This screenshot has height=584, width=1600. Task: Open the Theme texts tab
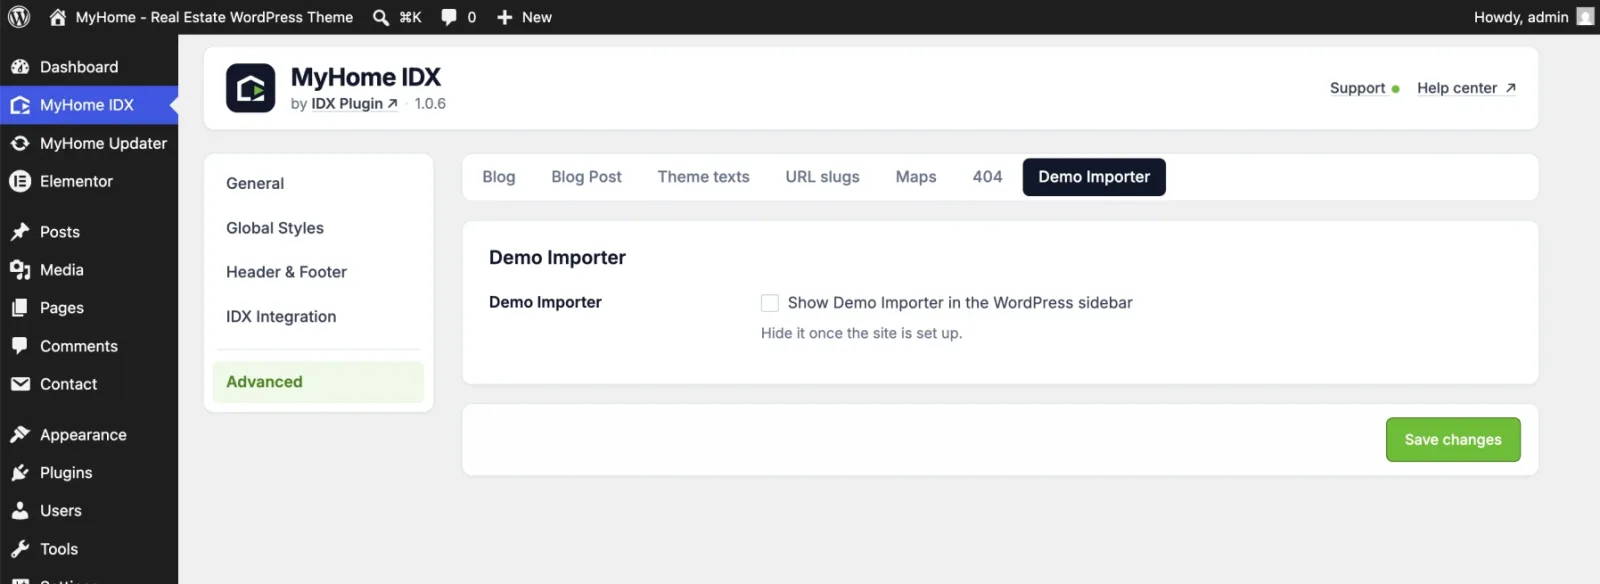[703, 177]
